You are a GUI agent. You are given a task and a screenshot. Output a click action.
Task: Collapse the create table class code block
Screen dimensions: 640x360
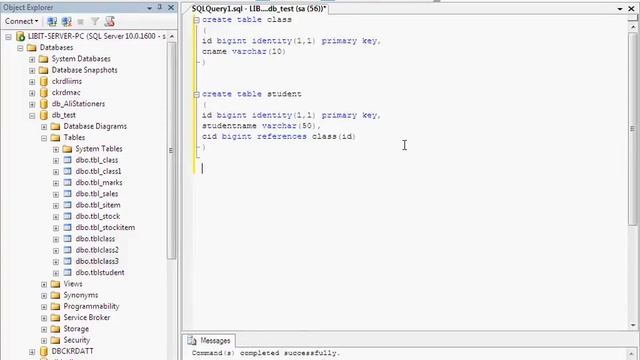[x=196, y=20]
